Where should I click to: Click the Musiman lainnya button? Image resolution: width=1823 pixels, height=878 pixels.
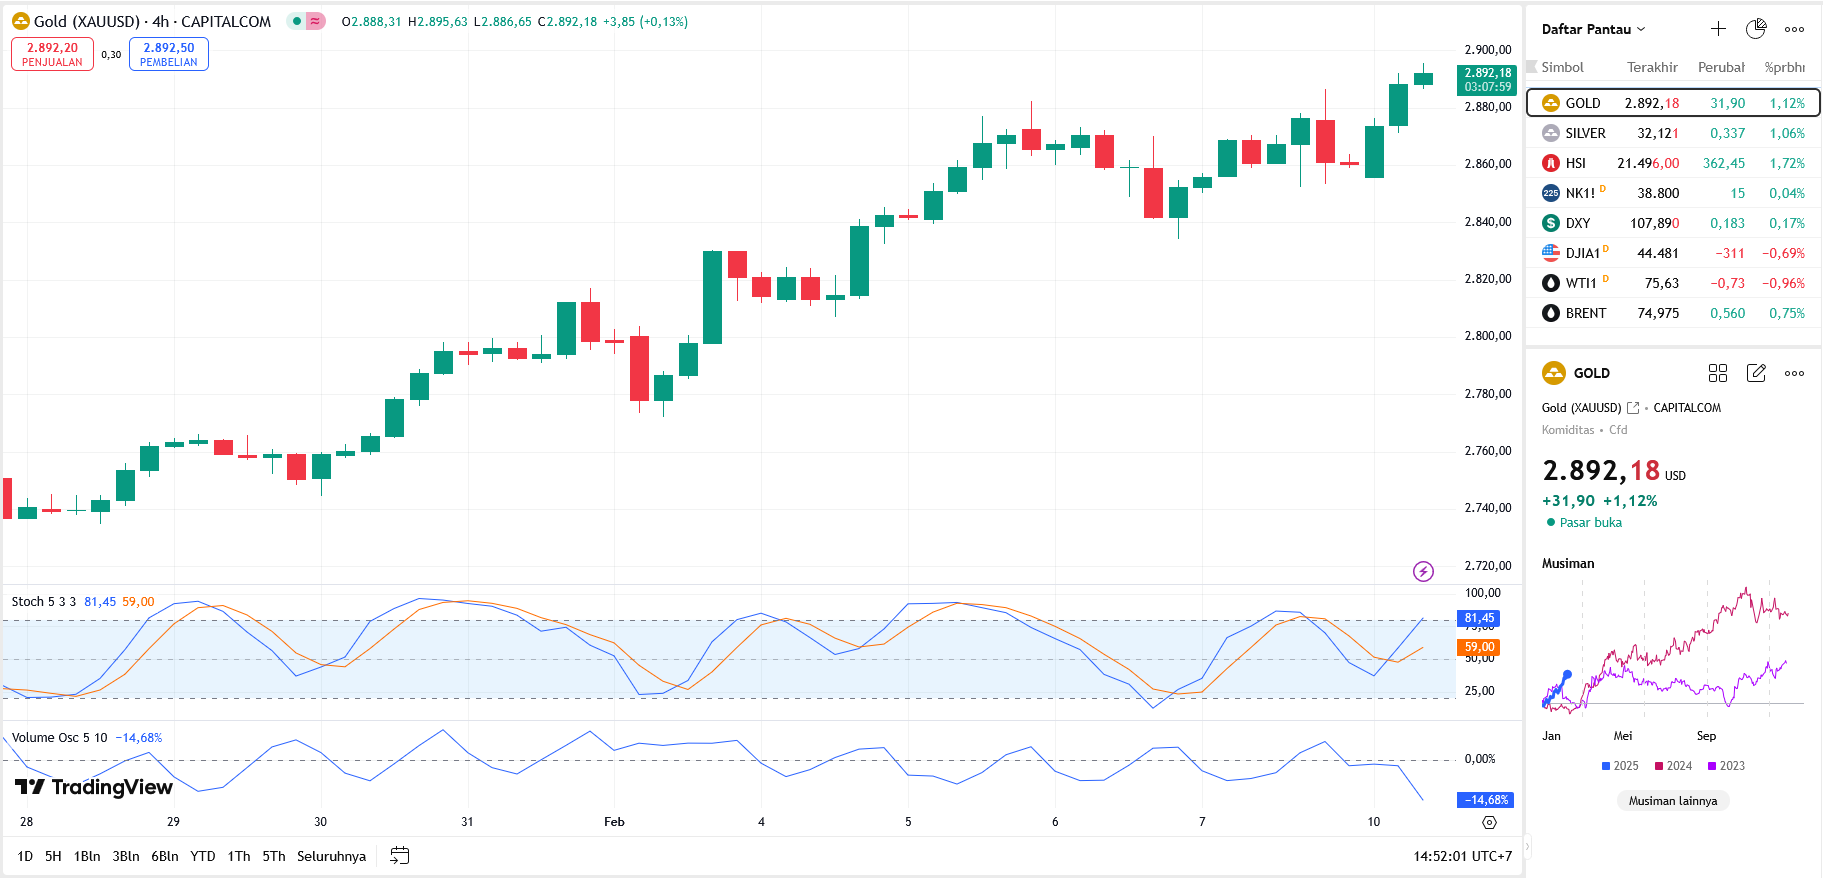tap(1672, 801)
